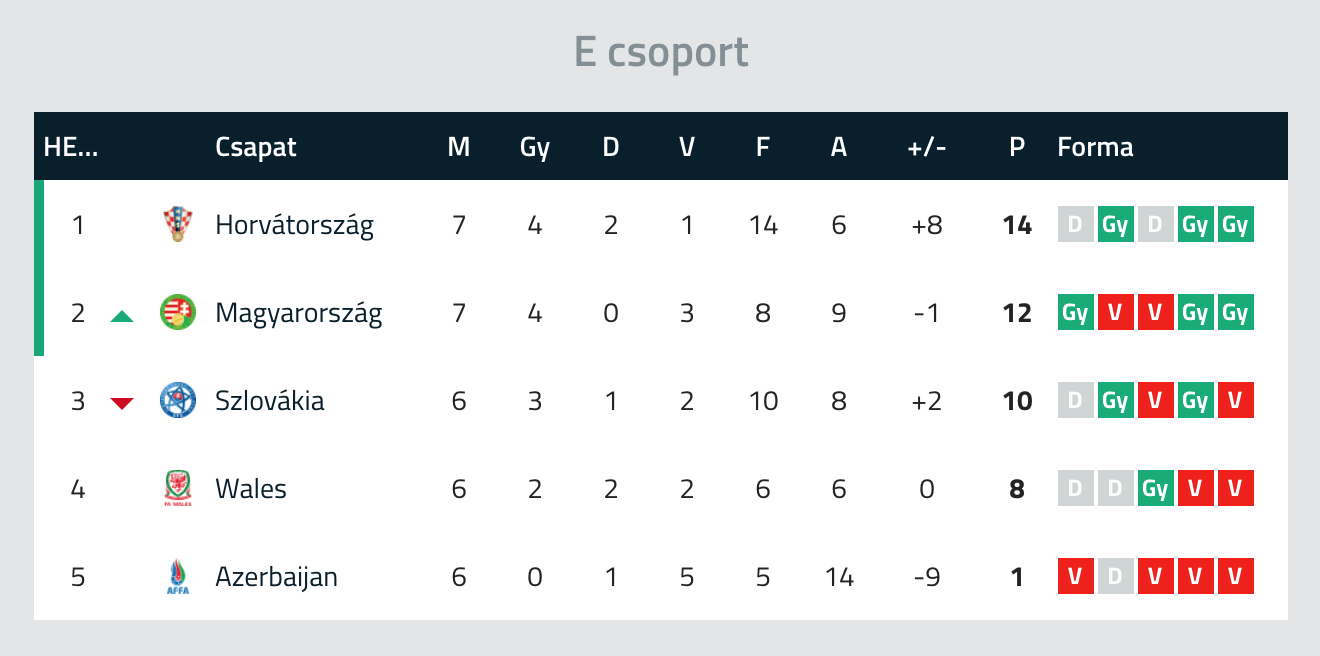This screenshot has height=656, width=1320.
Task: Click the Wales FA crest icon
Action: 175,489
